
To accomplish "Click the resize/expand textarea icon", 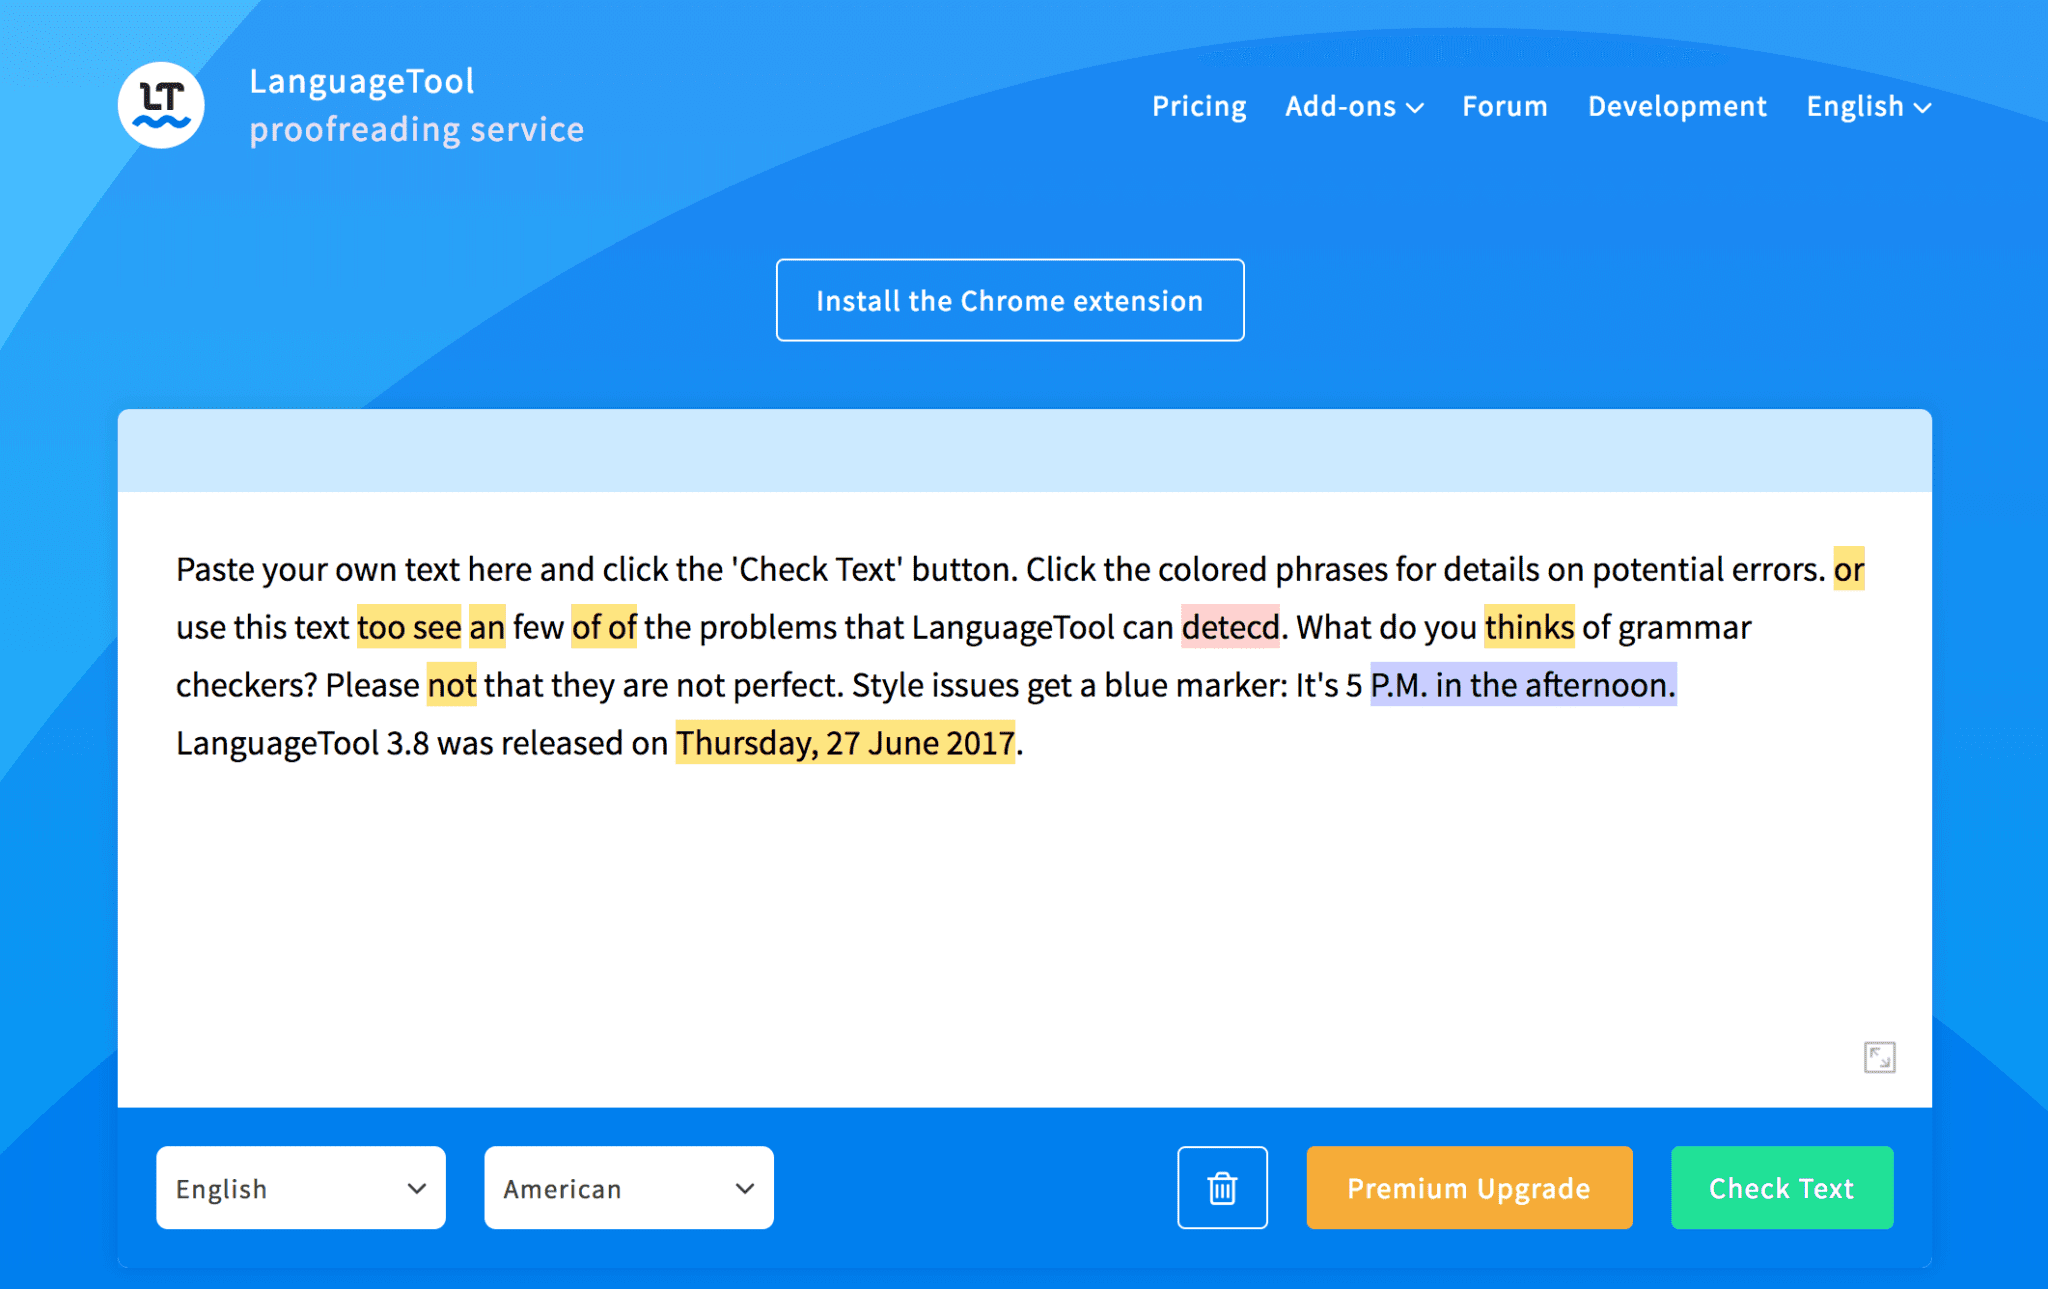I will pyautogui.click(x=1879, y=1057).
